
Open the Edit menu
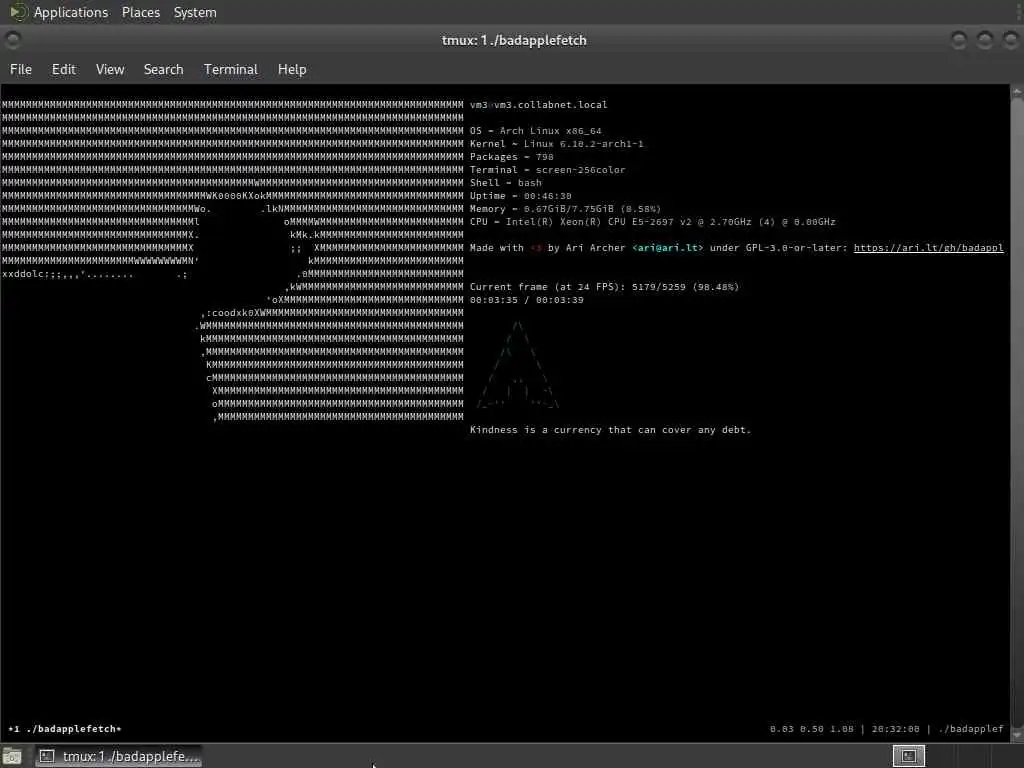pos(63,69)
